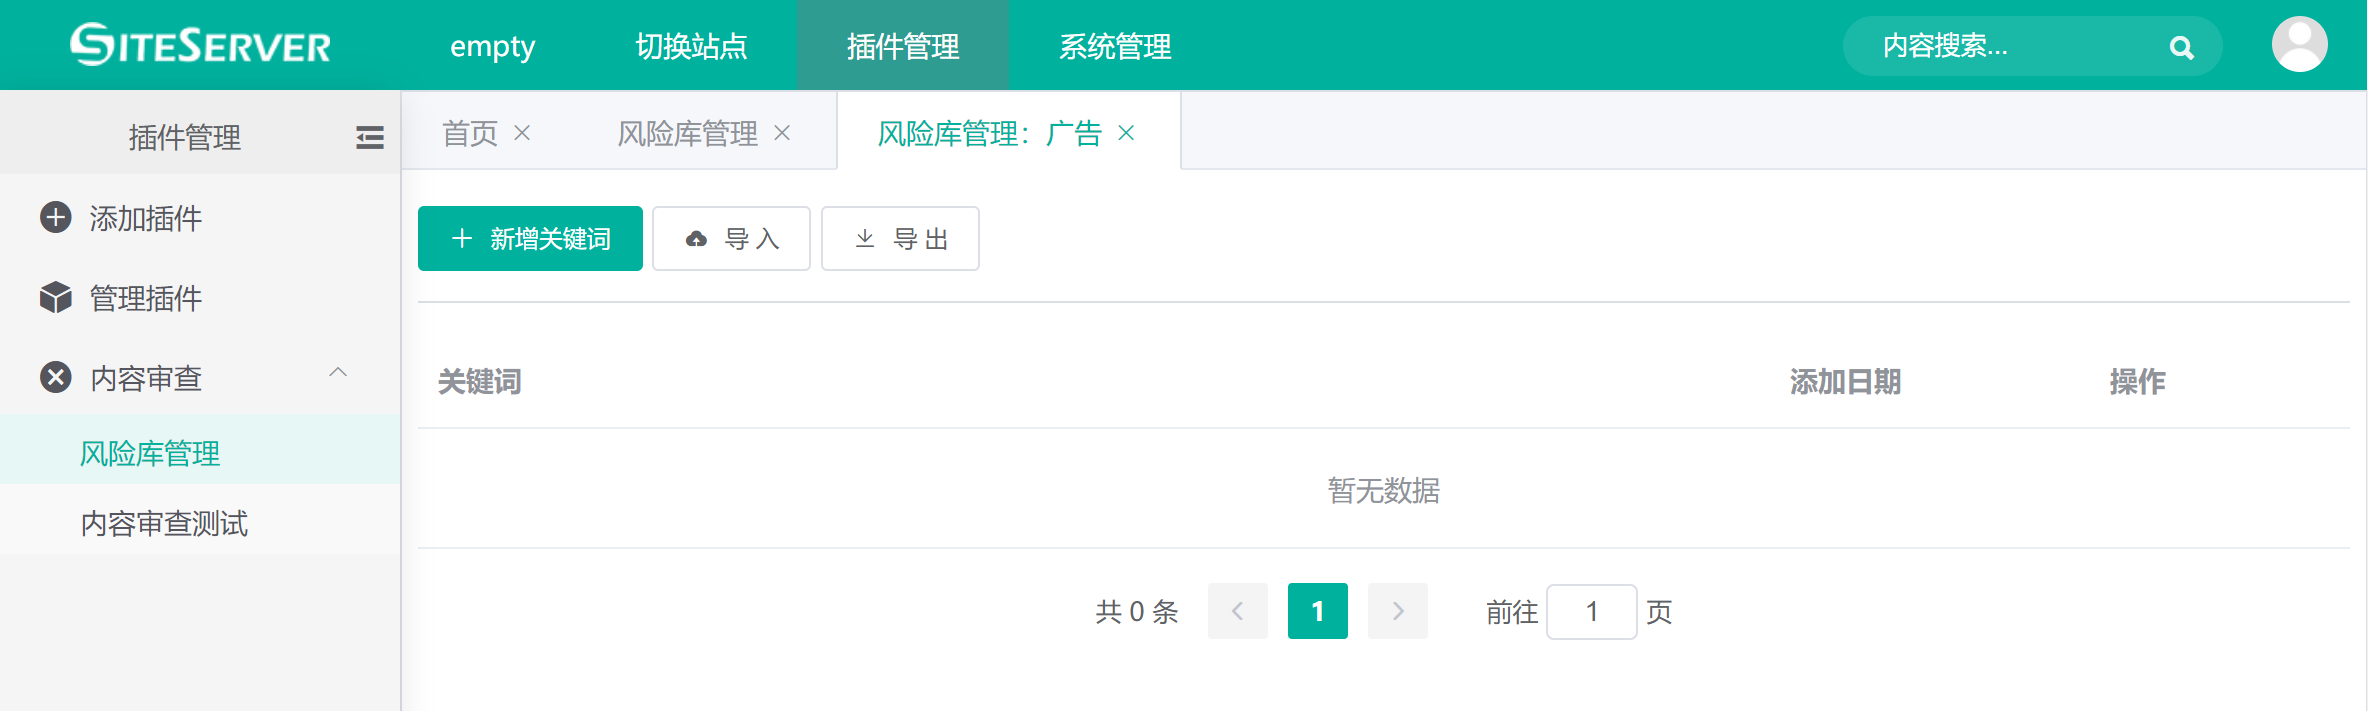This screenshot has height=711, width=2368.
Task: Collapse the 内容审查 menu chevron
Action: 338,373
